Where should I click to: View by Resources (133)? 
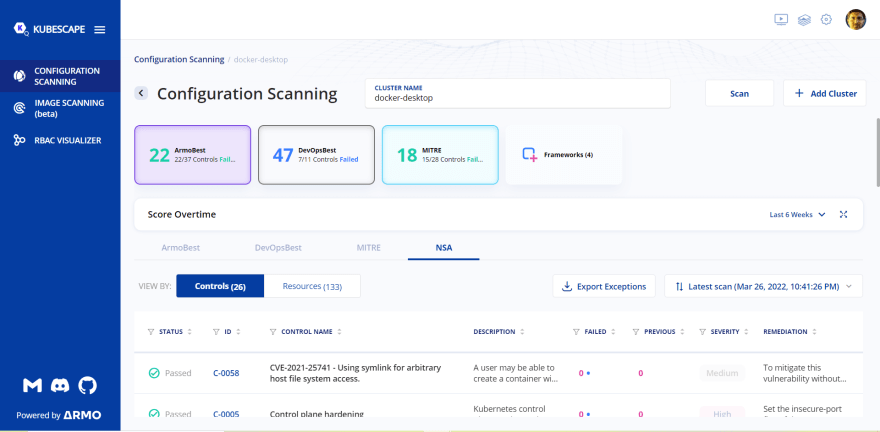coord(312,286)
